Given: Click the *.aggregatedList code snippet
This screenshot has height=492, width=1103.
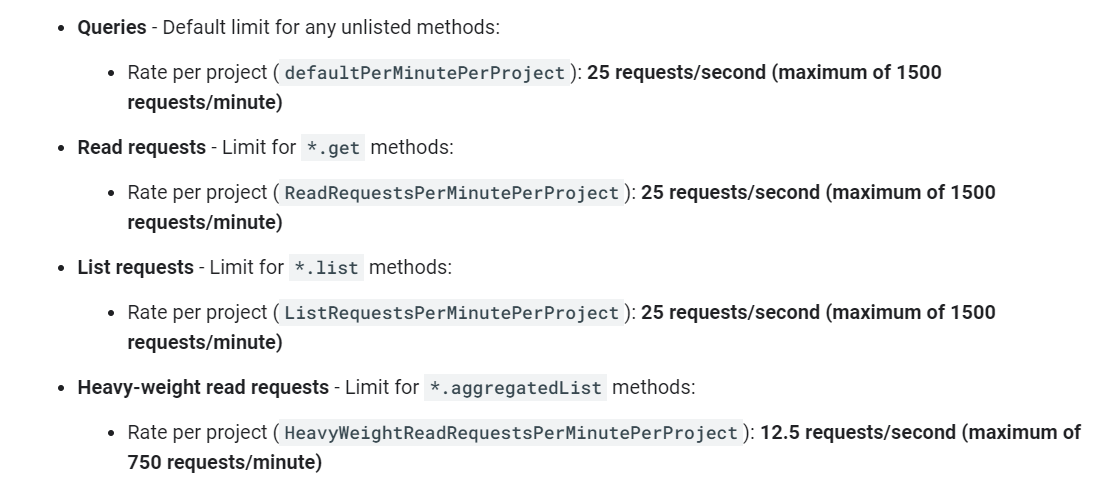Looking at the screenshot, I should pos(516,388).
